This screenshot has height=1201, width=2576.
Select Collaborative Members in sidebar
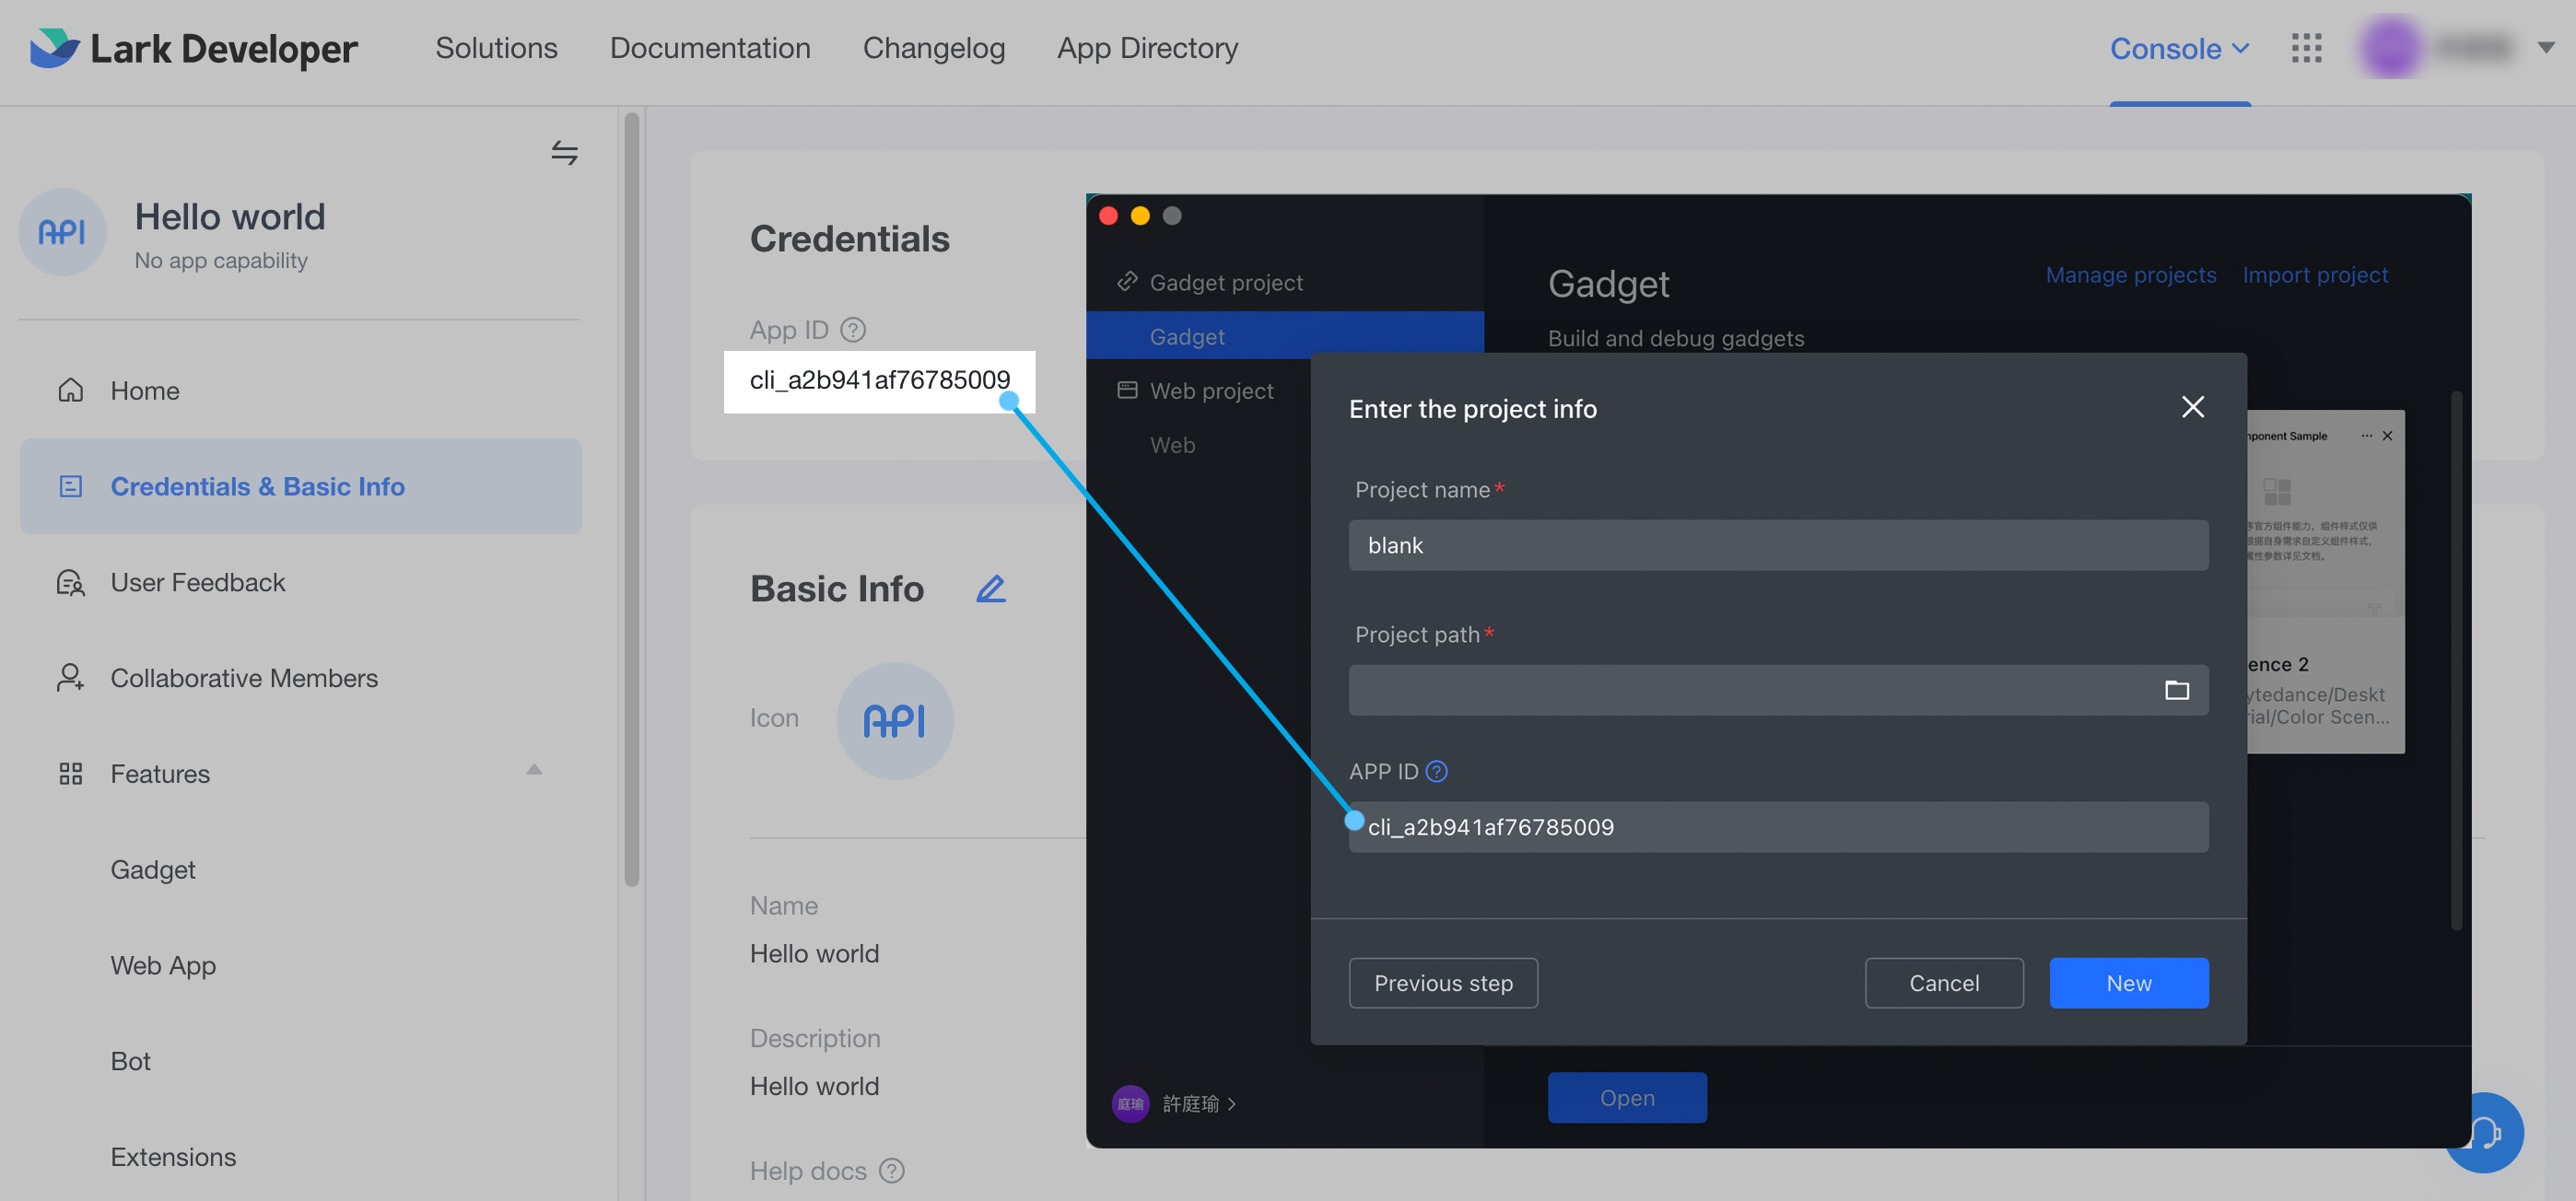click(243, 677)
